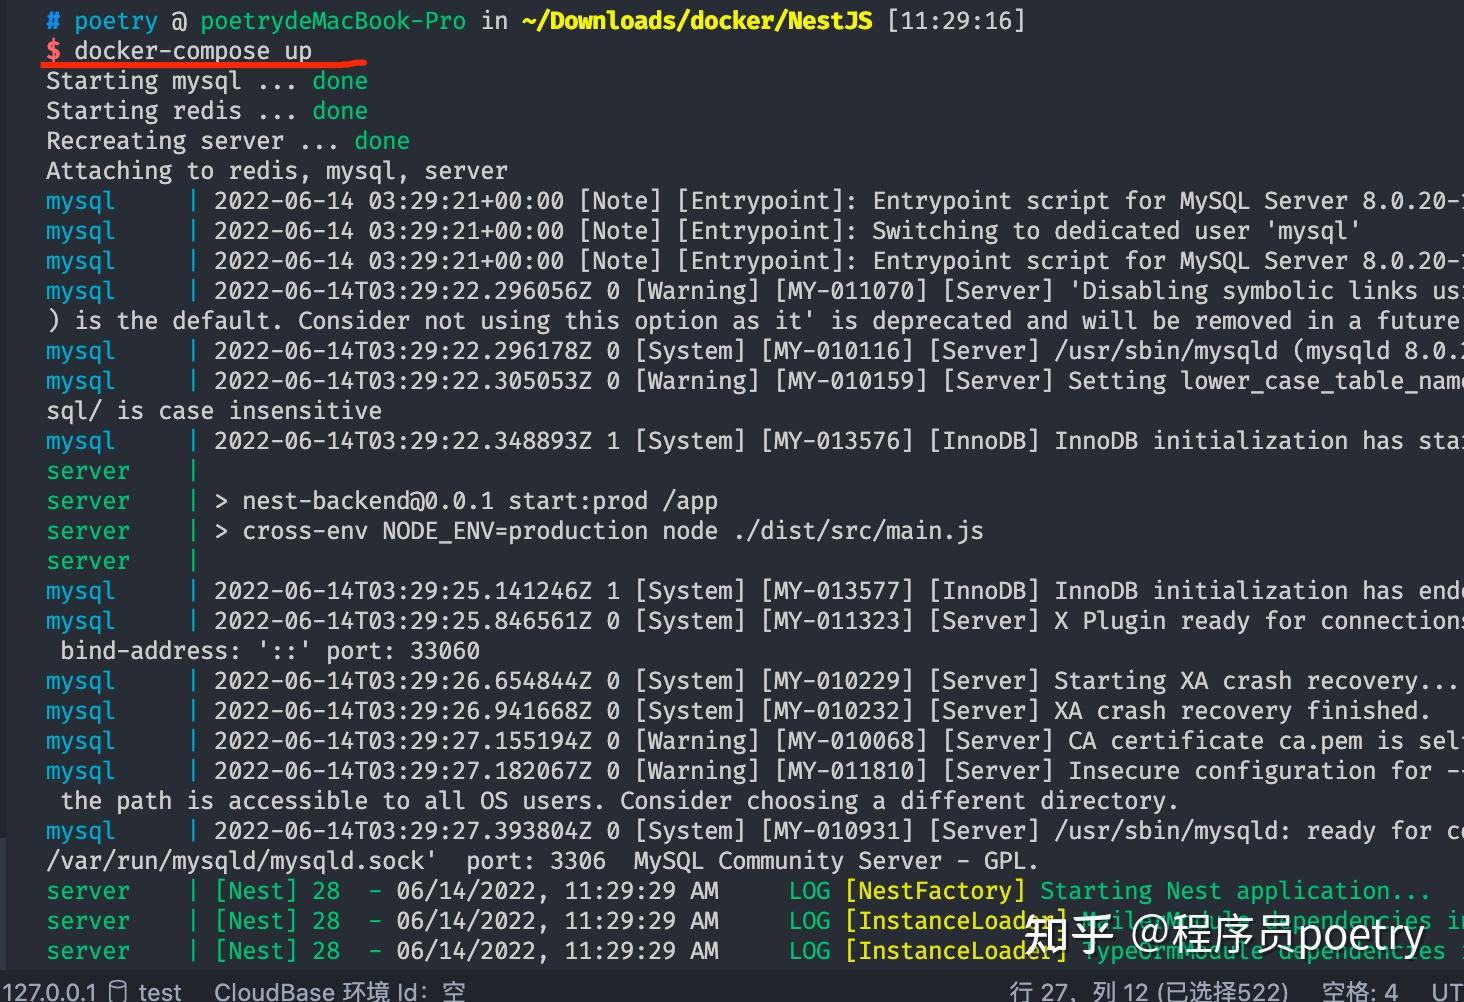The image size is (1464, 1002).
Task: Select the 'test' database status item
Action: pos(160,991)
